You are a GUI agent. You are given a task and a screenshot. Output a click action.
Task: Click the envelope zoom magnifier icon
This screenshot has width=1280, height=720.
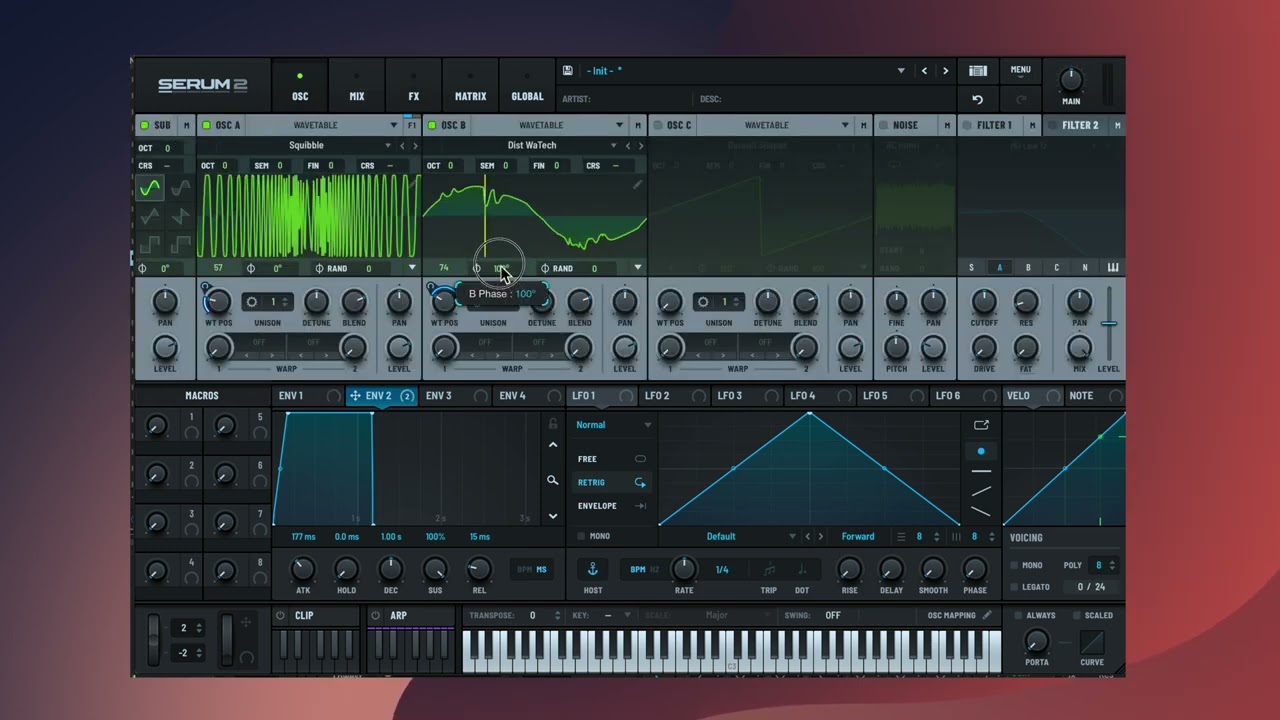pyautogui.click(x=552, y=481)
